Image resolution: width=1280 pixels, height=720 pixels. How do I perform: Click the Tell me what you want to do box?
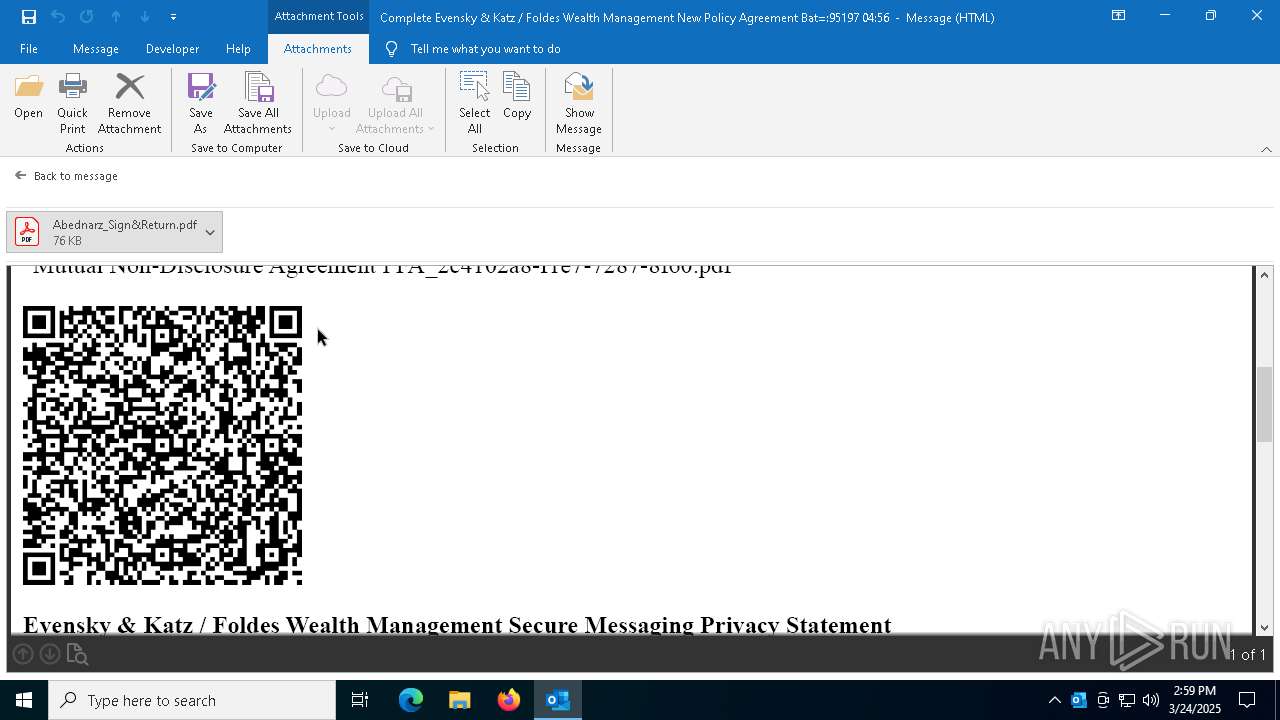[485, 49]
